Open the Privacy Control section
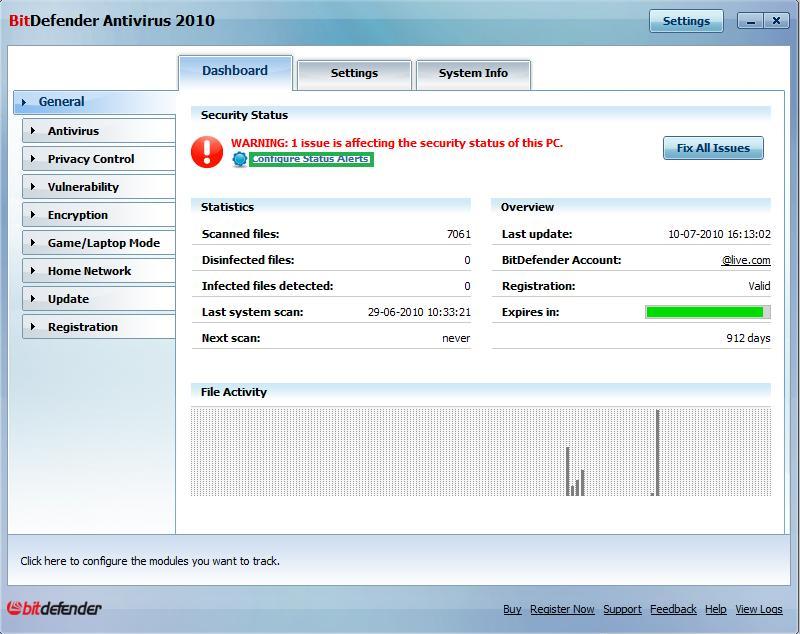 point(99,159)
